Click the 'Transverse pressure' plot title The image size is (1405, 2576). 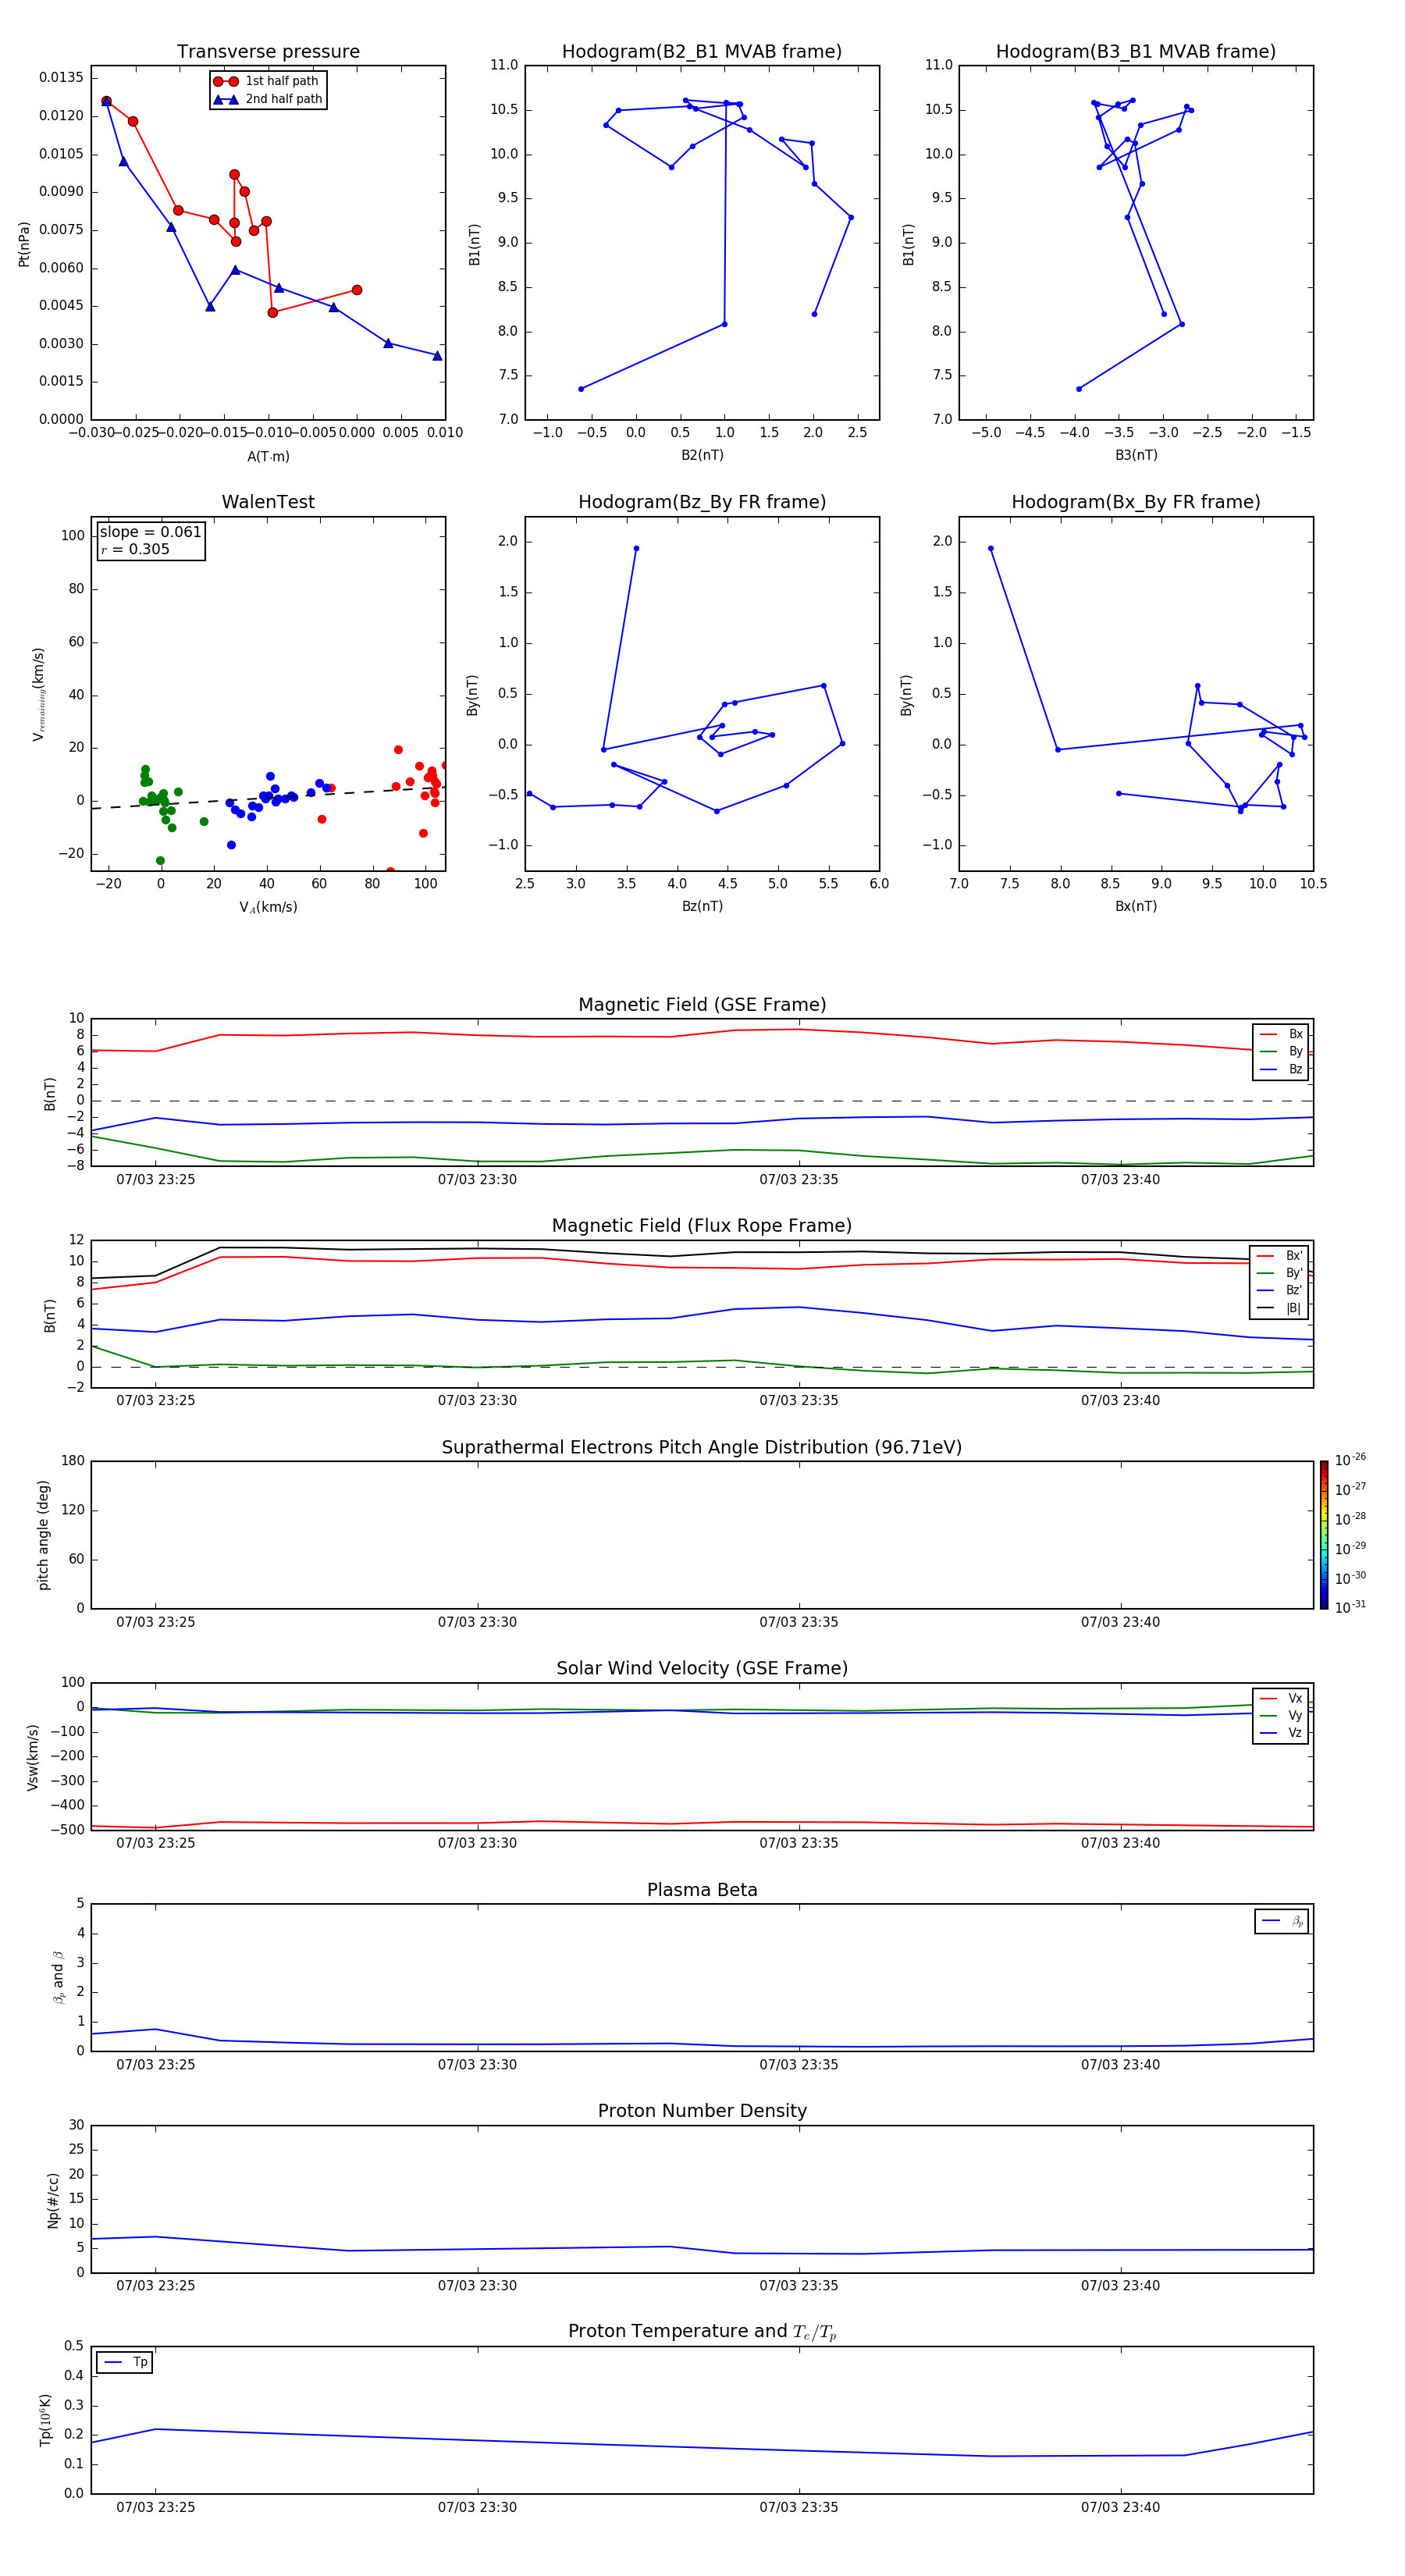pos(268,52)
